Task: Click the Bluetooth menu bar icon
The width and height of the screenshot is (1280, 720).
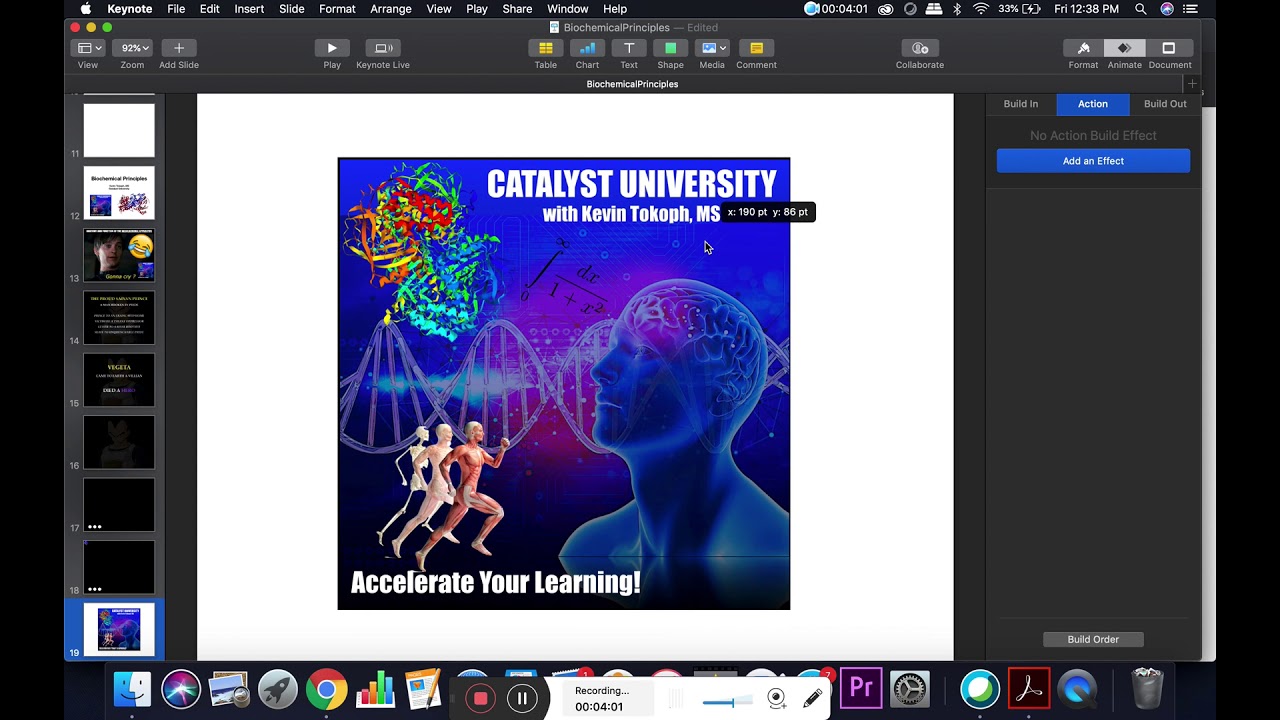Action: coord(956,9)
